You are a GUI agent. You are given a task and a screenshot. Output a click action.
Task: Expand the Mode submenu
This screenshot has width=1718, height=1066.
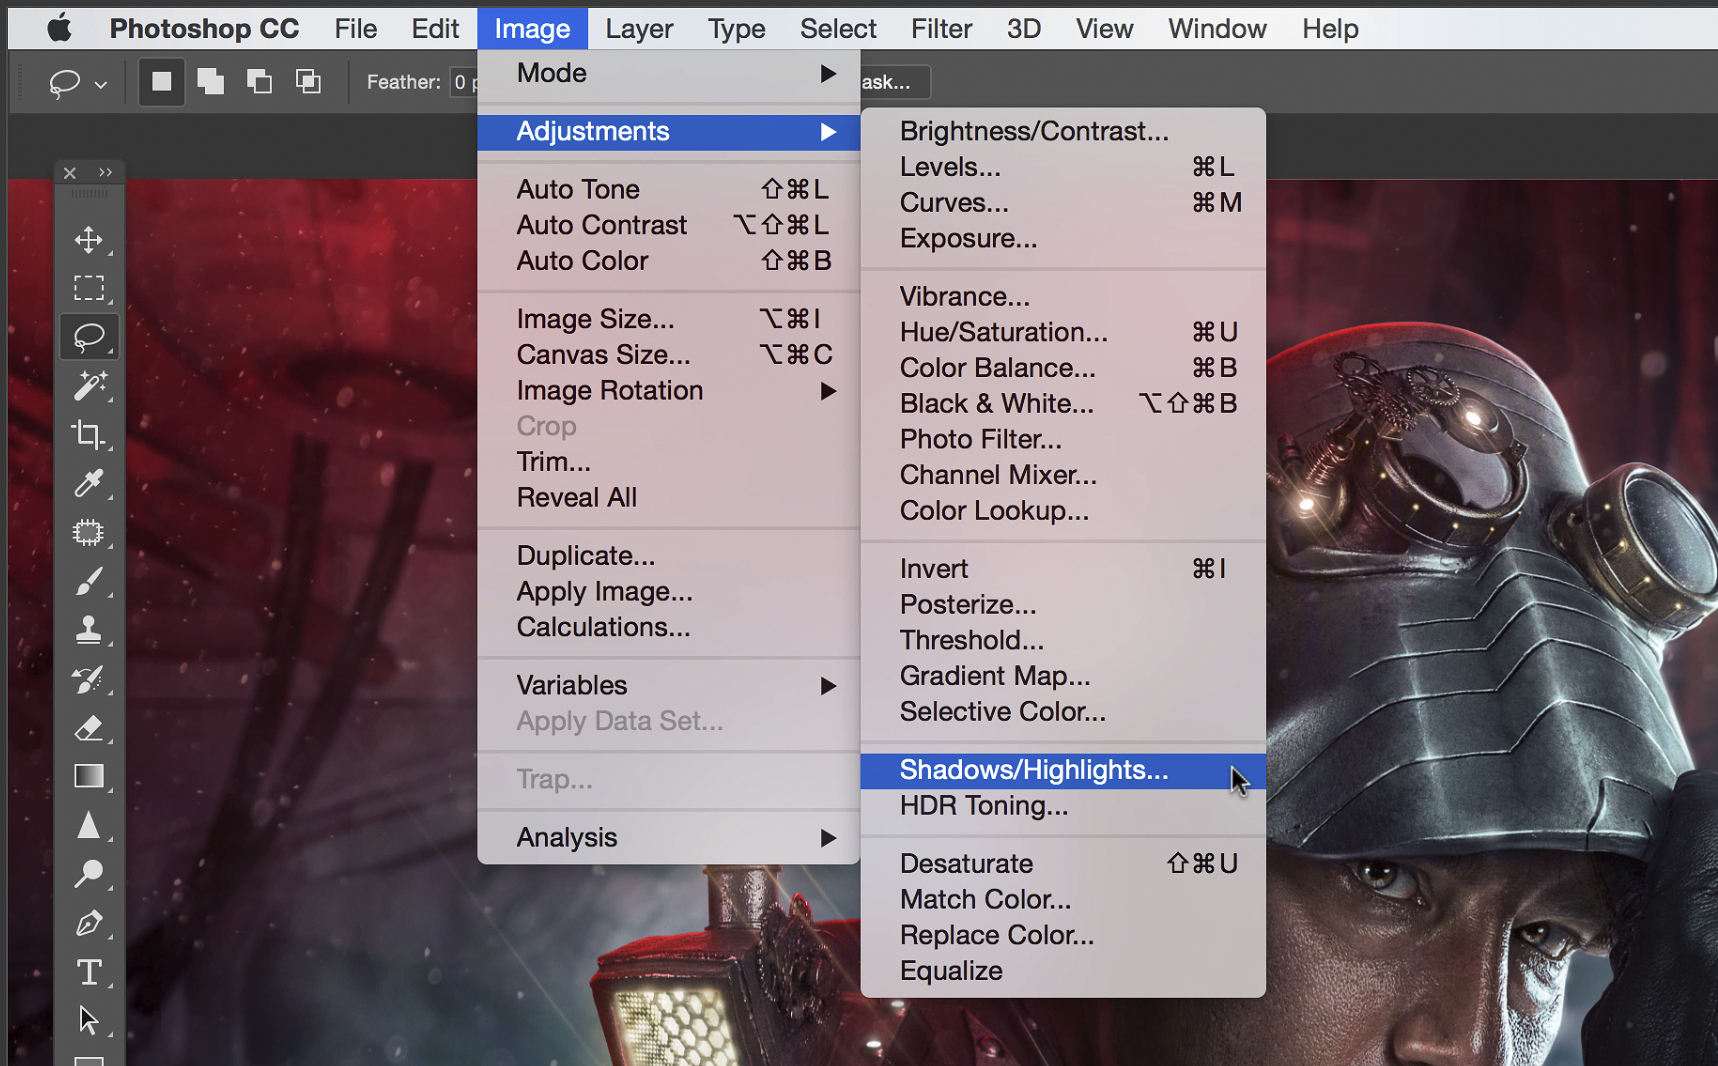coord(668,74)
